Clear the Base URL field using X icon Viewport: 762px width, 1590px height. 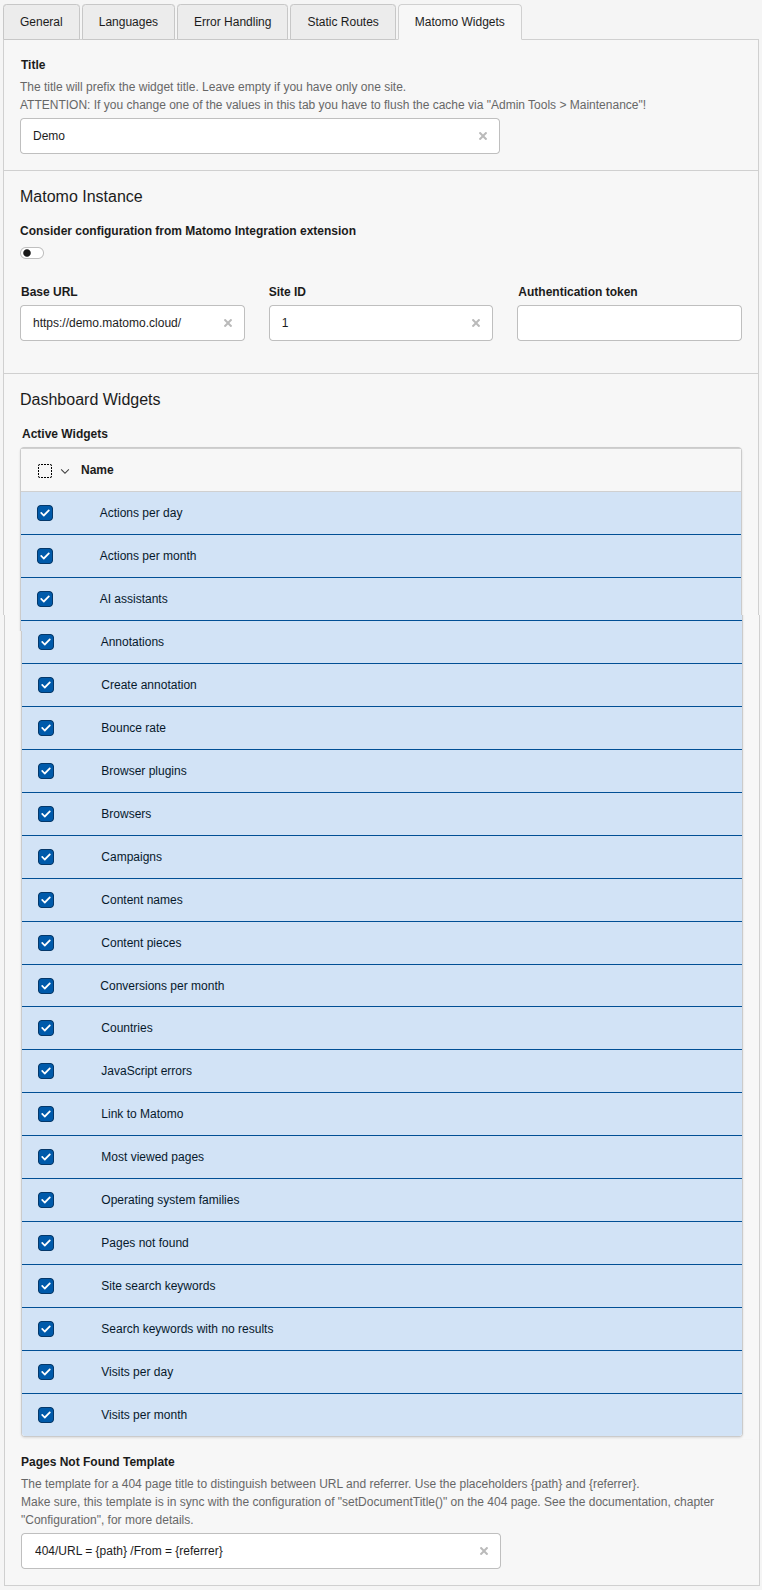[228, 323]
